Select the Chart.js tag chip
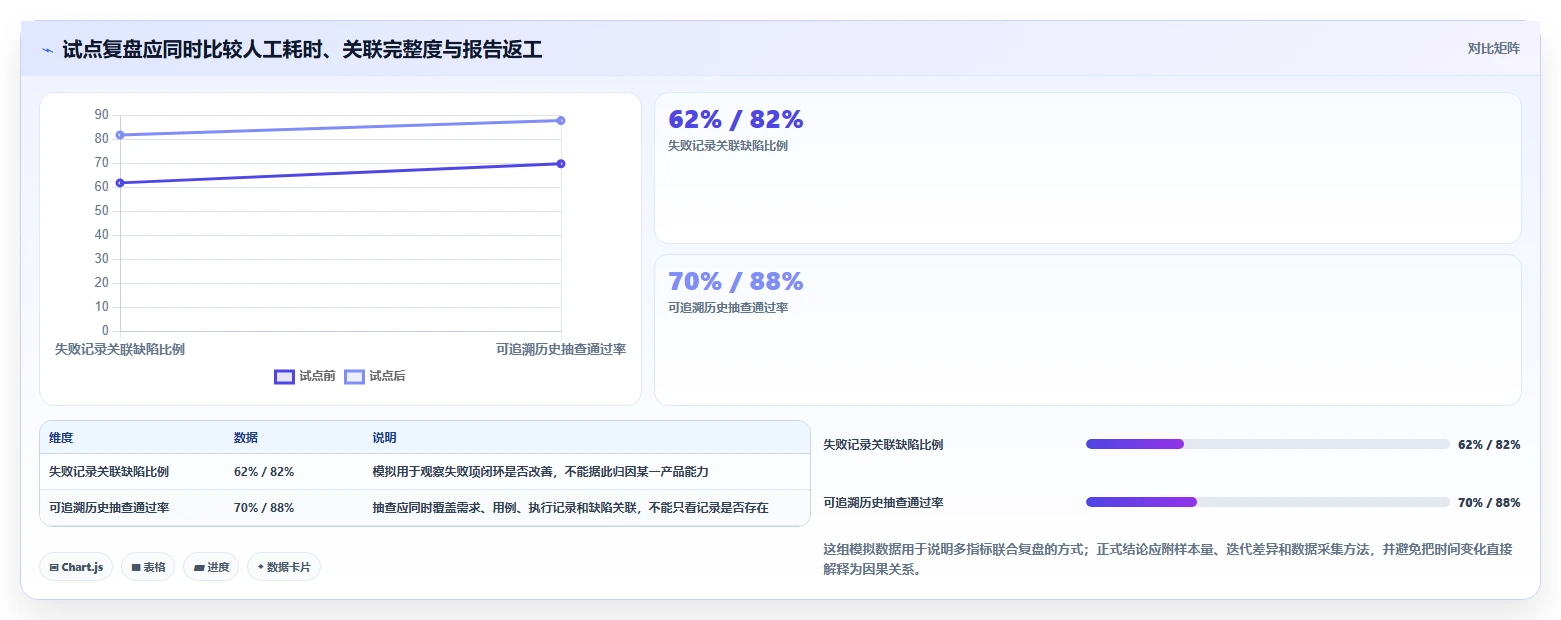The image size is (1561, 620). [76, 567]
